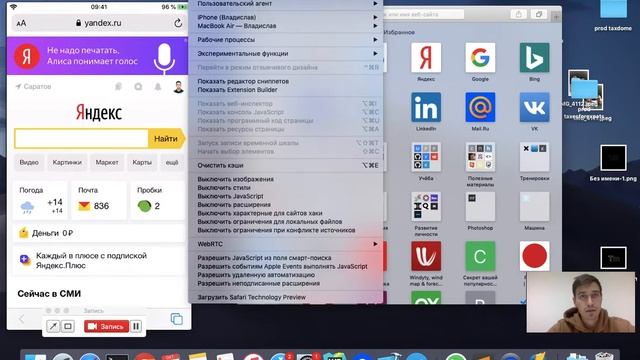
Task: Open the Полезные материалы favorites folder
Action: point(480,157)
